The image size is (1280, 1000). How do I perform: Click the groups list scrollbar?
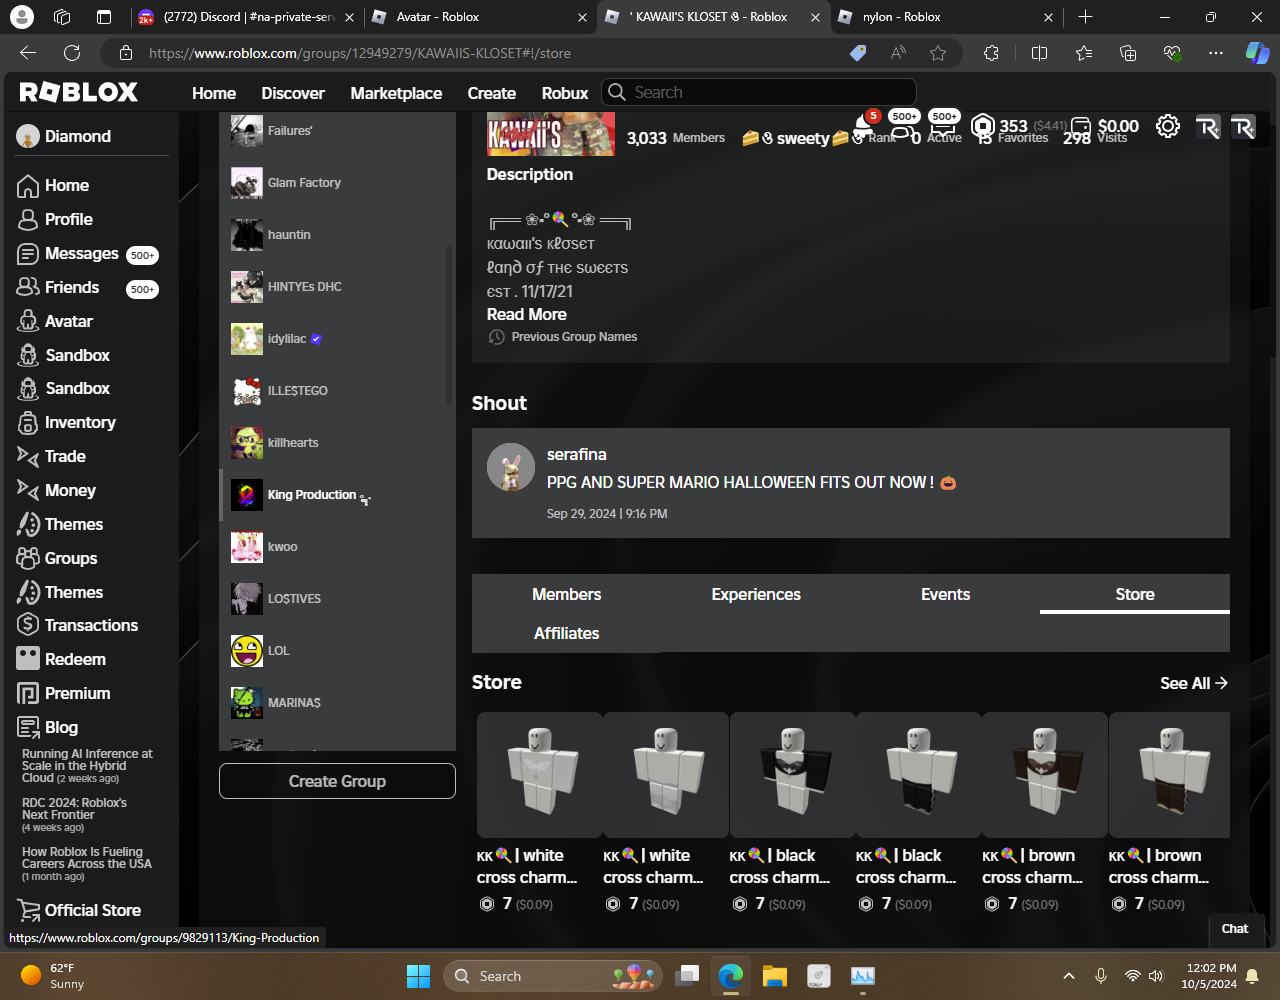pyautogui.click(x=449, y=325)
